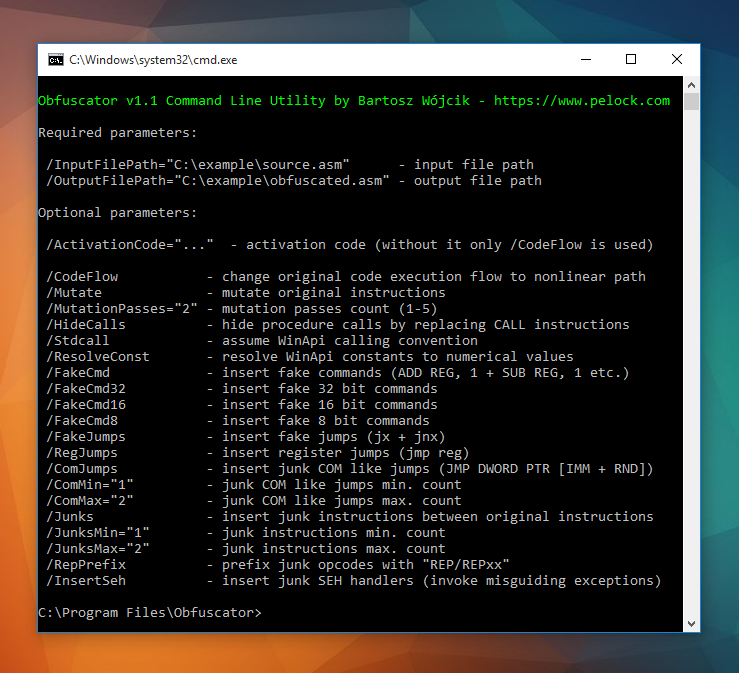
Task: Click the /OutputFilePath parameter line
Action: [294, 181]
